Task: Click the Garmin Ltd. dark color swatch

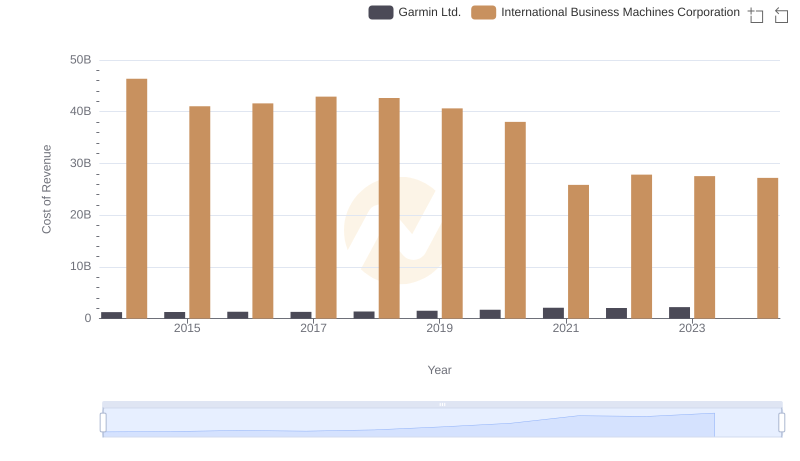Action: pyautogui.click(x=381, y=12)
